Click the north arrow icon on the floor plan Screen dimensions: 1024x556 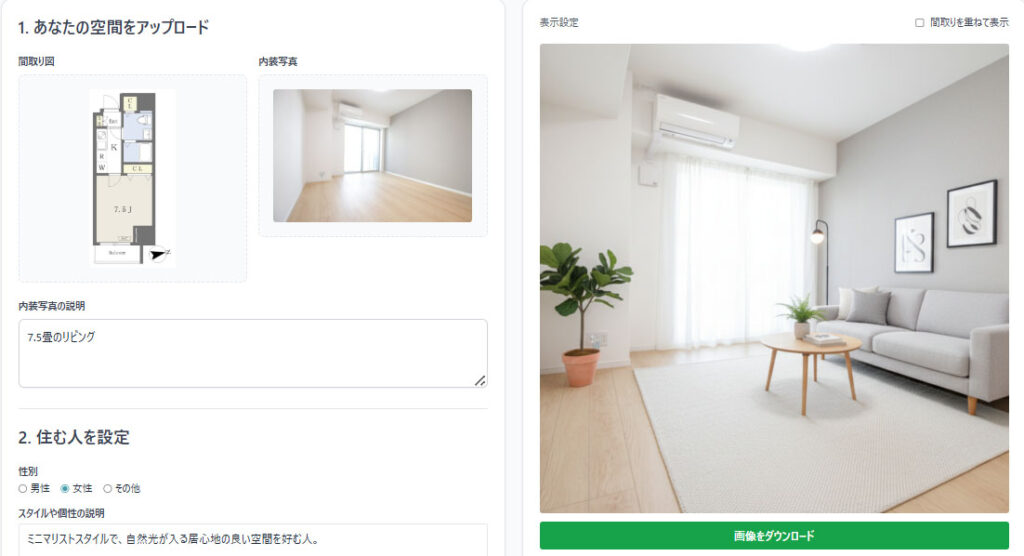pyautogui.click(x=158, y=254)
